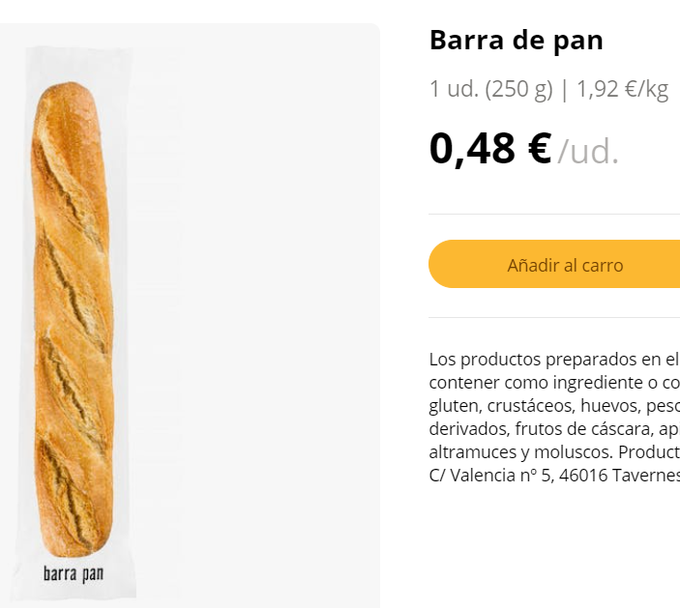This screenshot has width=680, height=608.
Task: Click the word "gluten" in allergen text
Action: [452, 405]
